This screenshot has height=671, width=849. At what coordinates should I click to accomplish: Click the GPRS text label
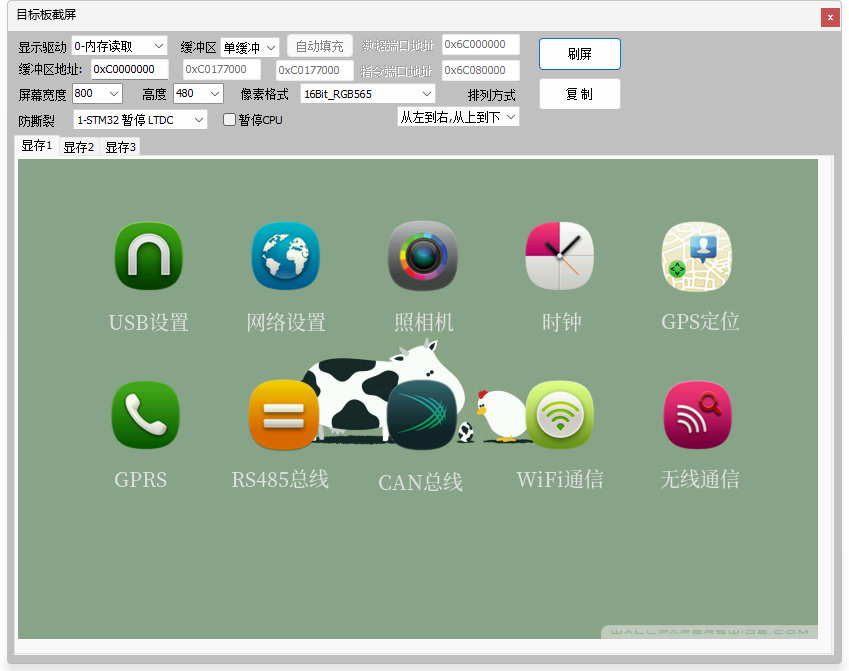point(141,480)
